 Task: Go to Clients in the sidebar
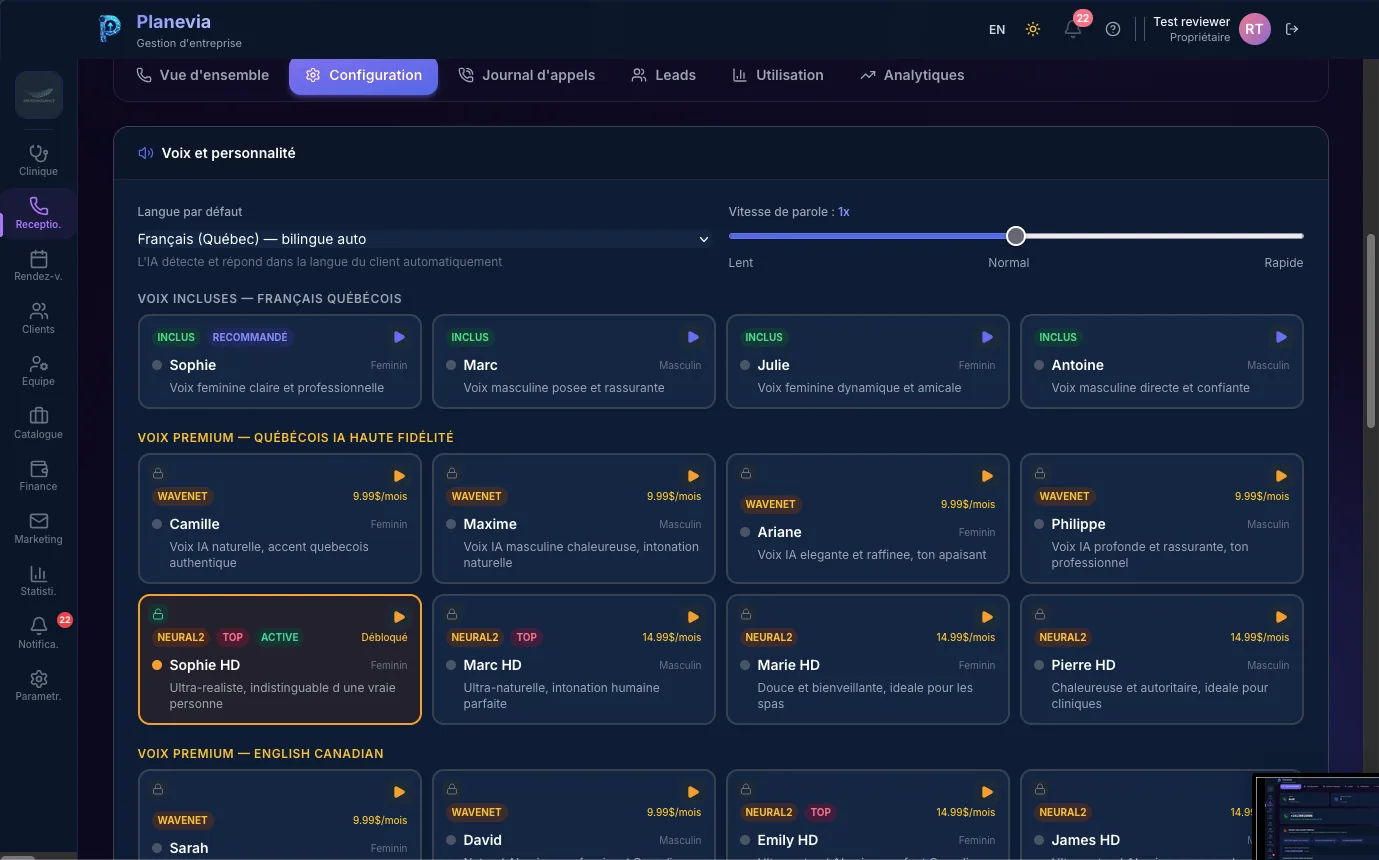tap(39, 318)
